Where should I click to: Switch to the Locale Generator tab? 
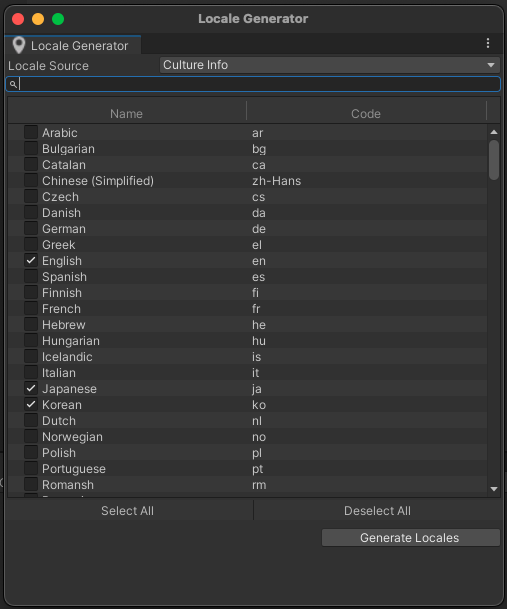(x=73, y=45)
